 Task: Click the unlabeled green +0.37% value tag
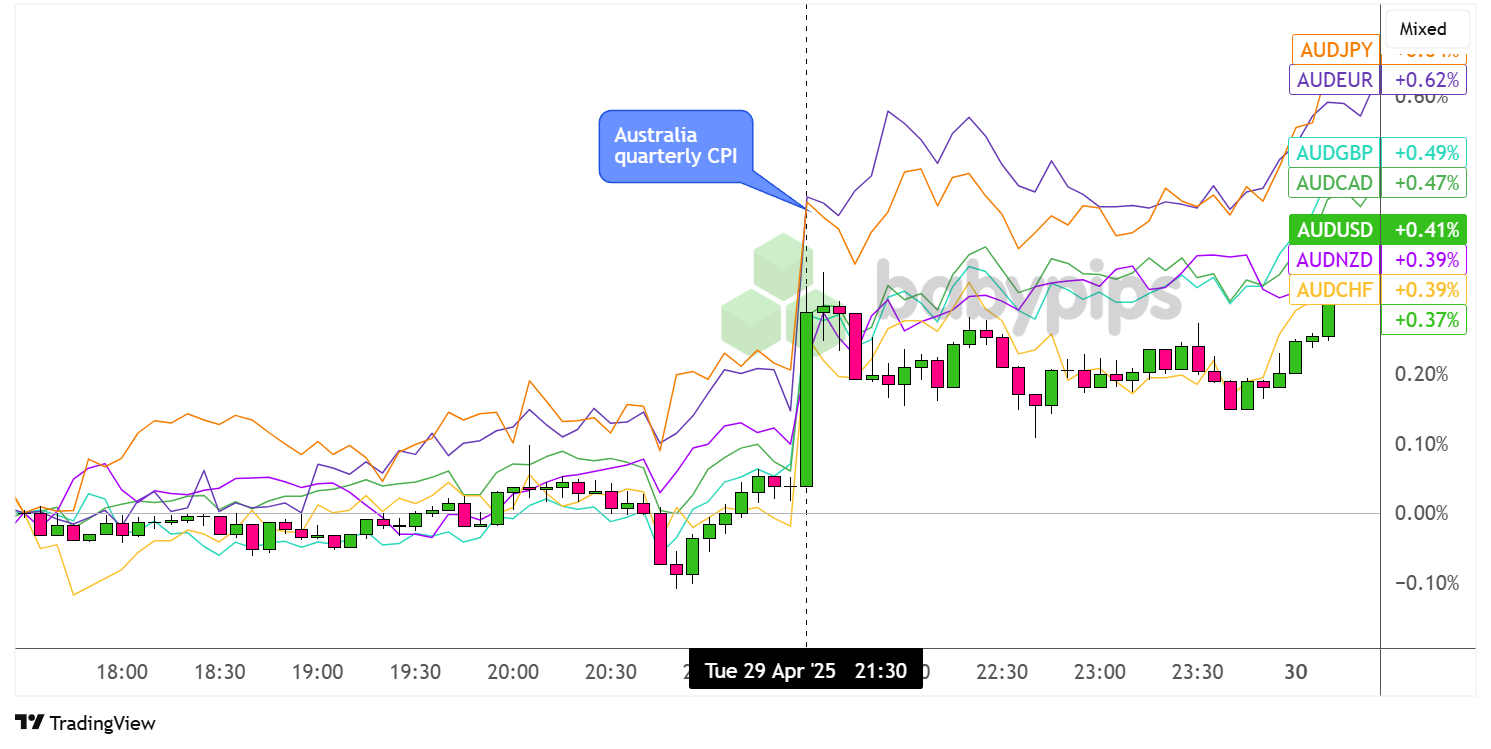1423,320
